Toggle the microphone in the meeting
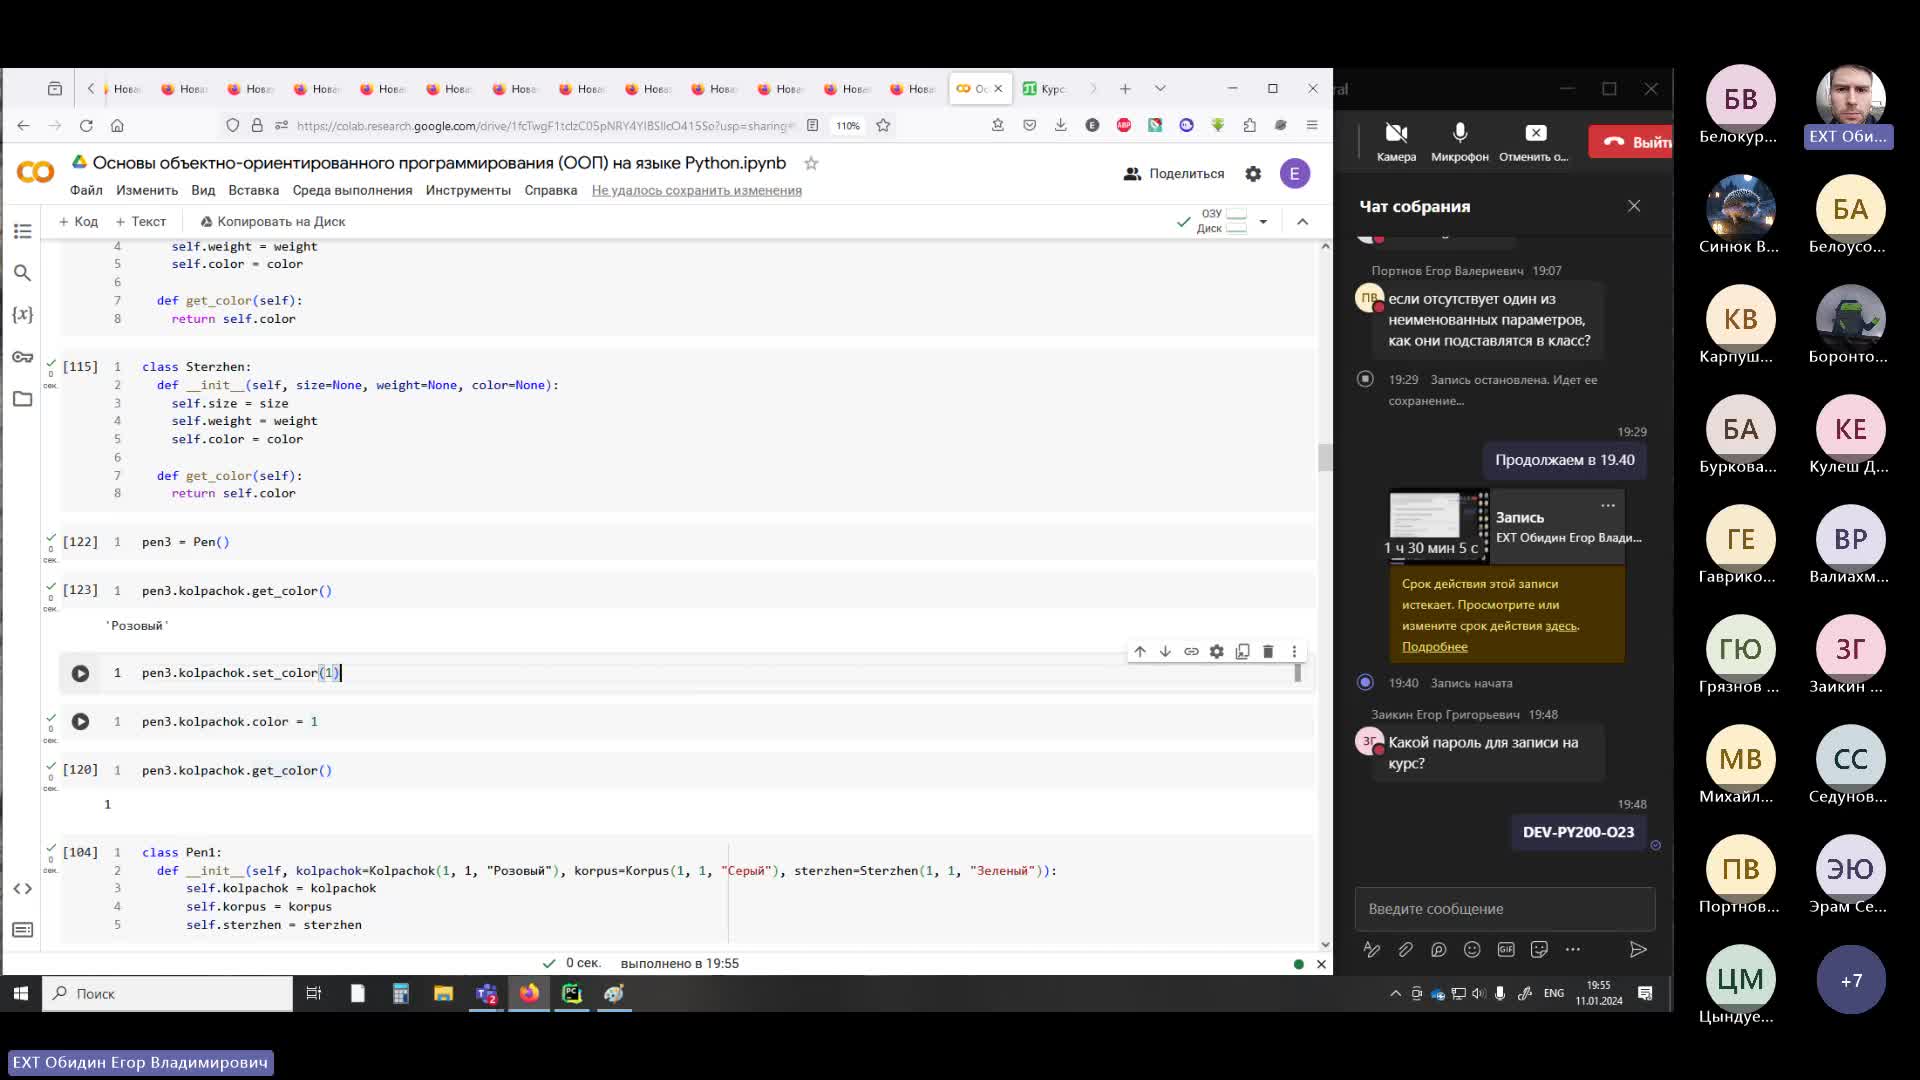 pos(1459,141)
